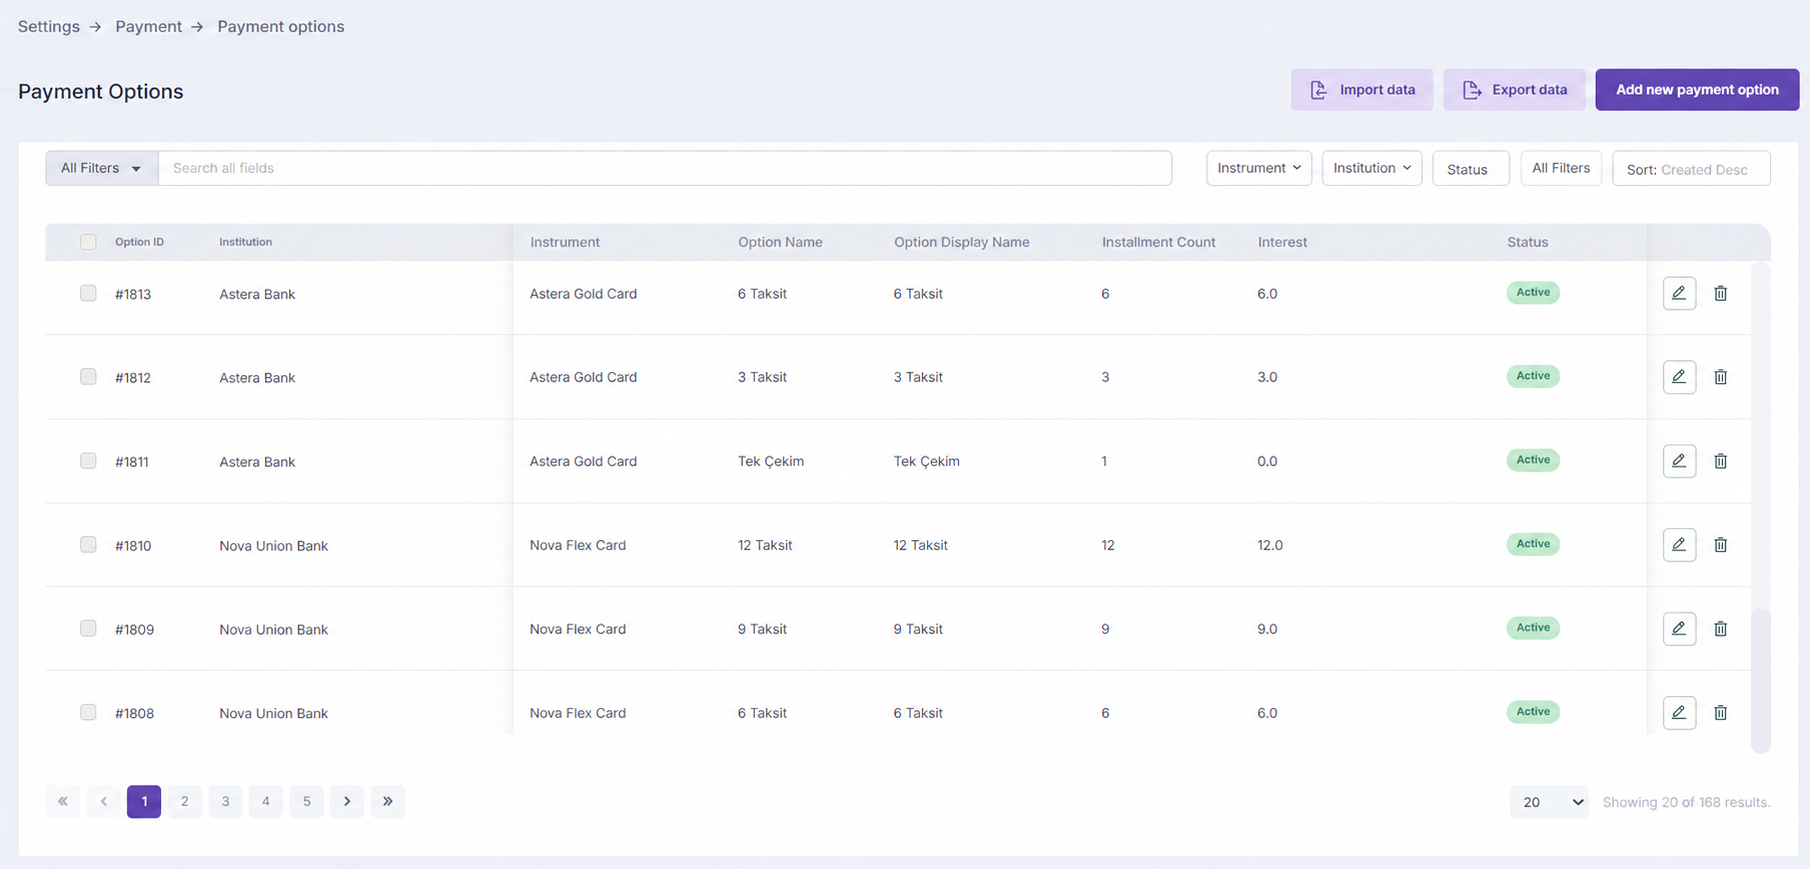Image resolution: width=1810 pixels, height=869 pixels.
Task: Edit payment option #1808
Action: [1679, 713]
